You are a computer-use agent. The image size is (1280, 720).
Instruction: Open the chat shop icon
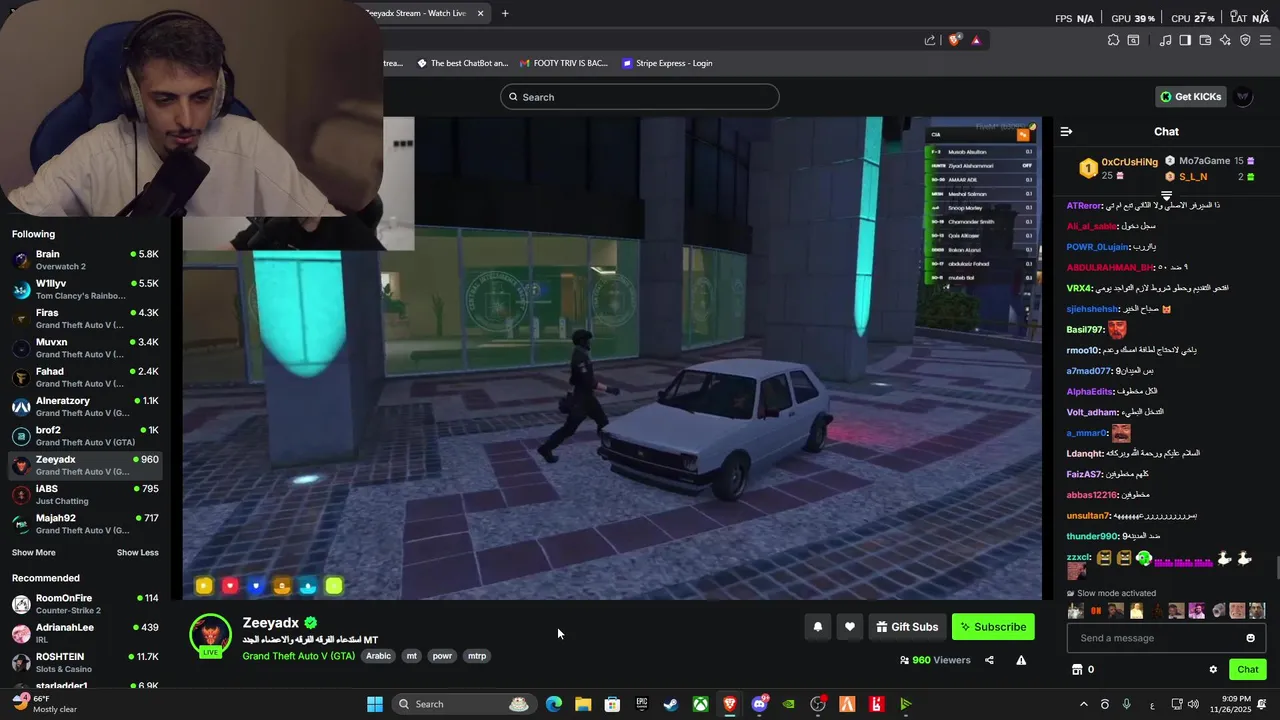coord(1077,670)
